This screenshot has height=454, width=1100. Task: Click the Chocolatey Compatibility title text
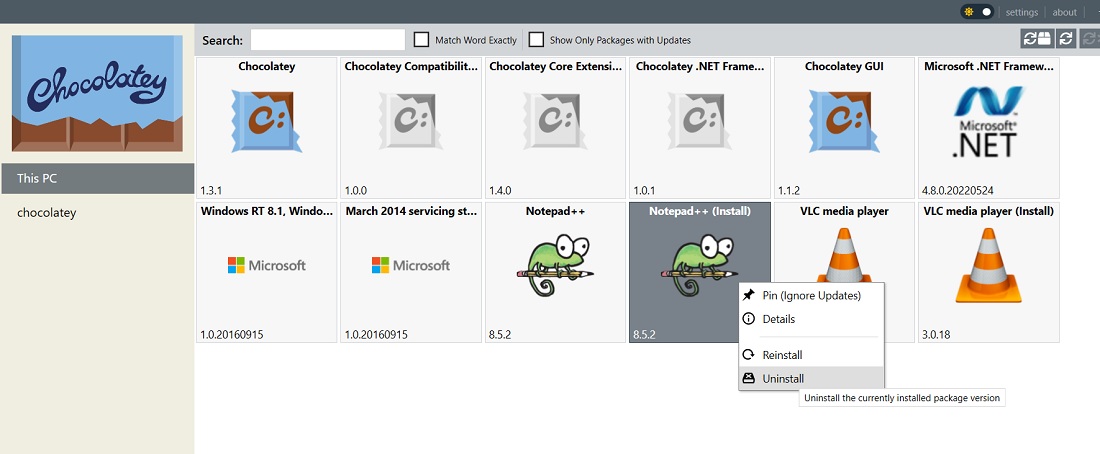411,67
